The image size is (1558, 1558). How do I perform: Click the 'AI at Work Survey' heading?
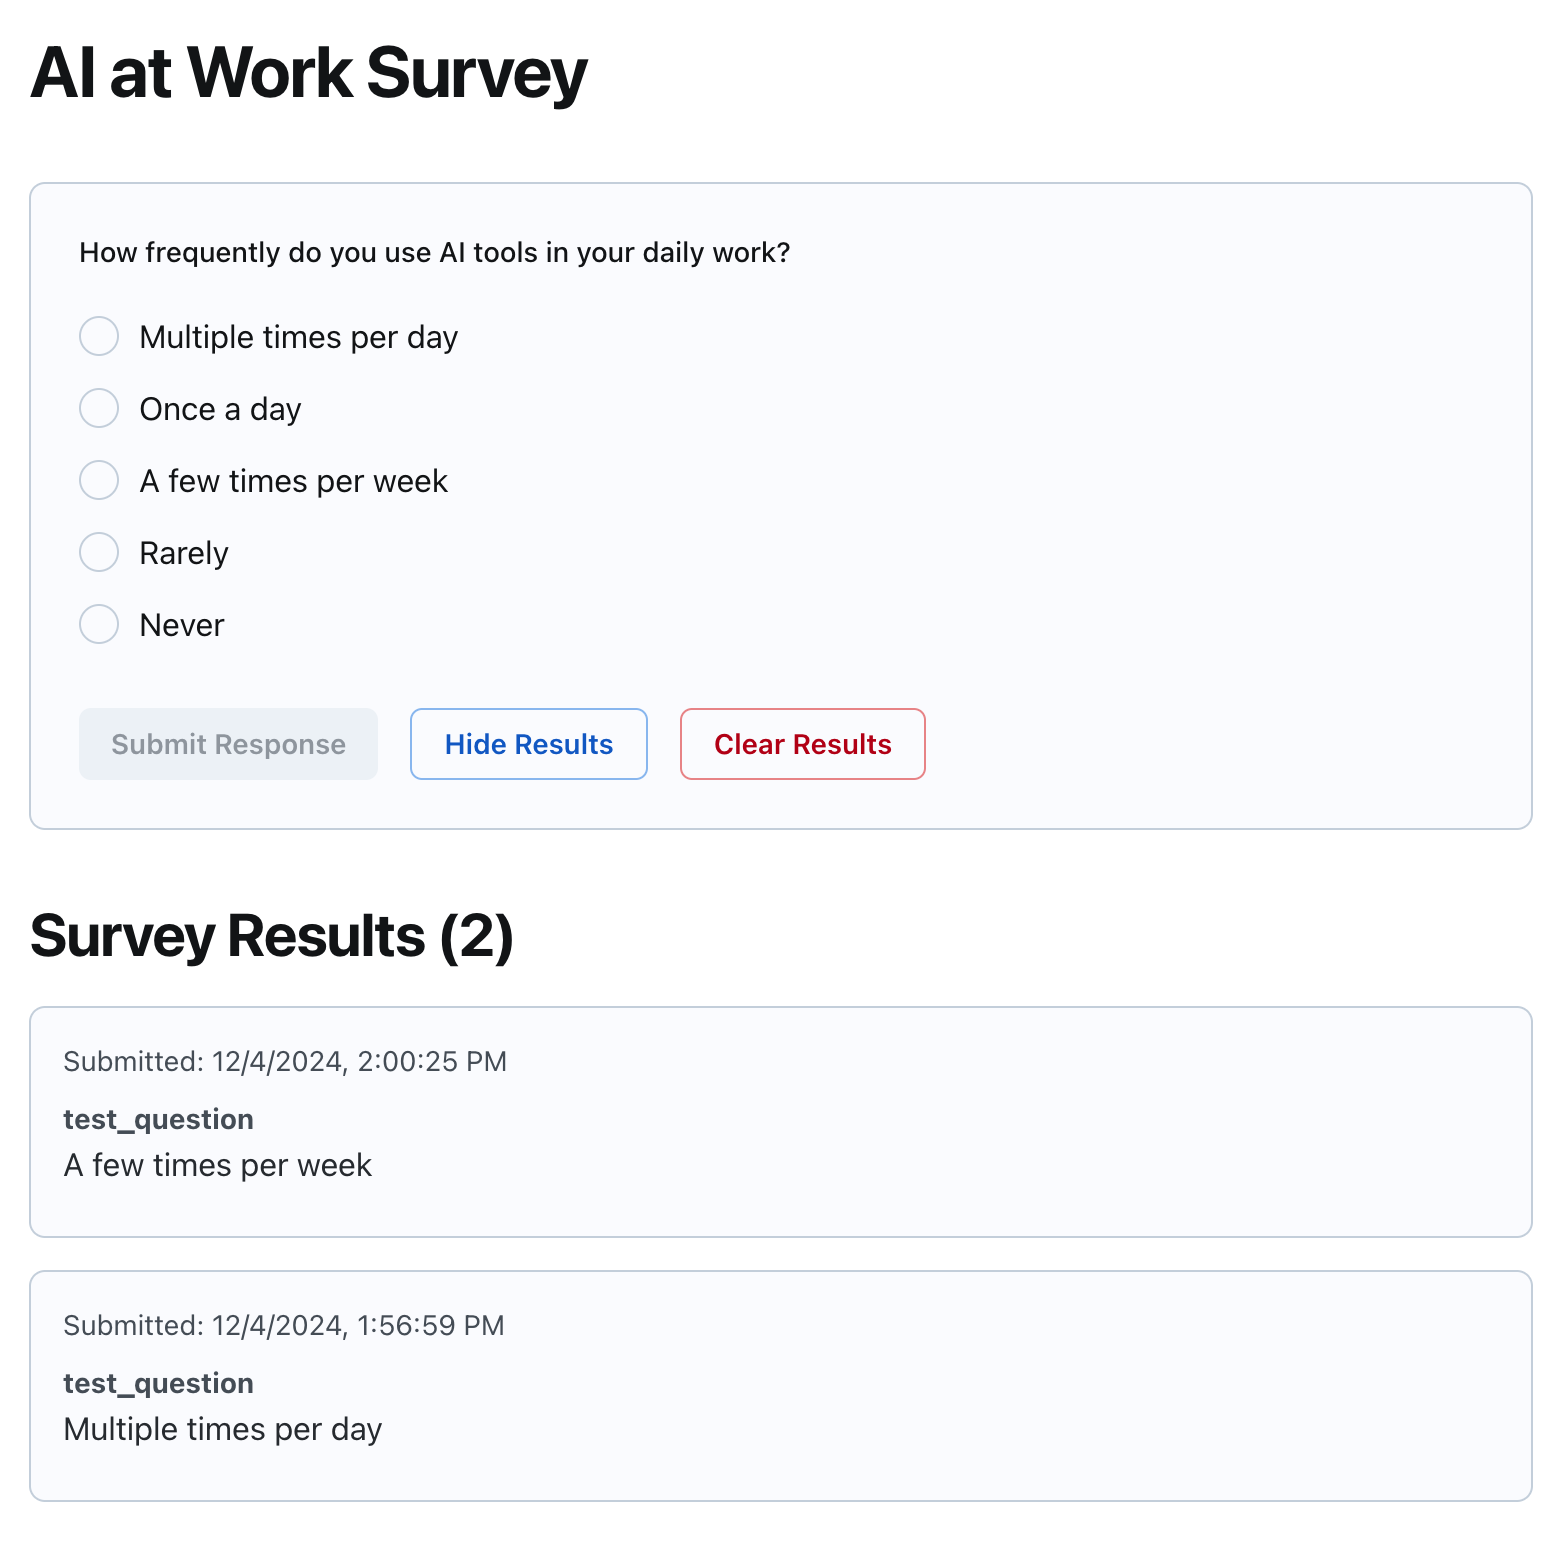coord(308,70)
